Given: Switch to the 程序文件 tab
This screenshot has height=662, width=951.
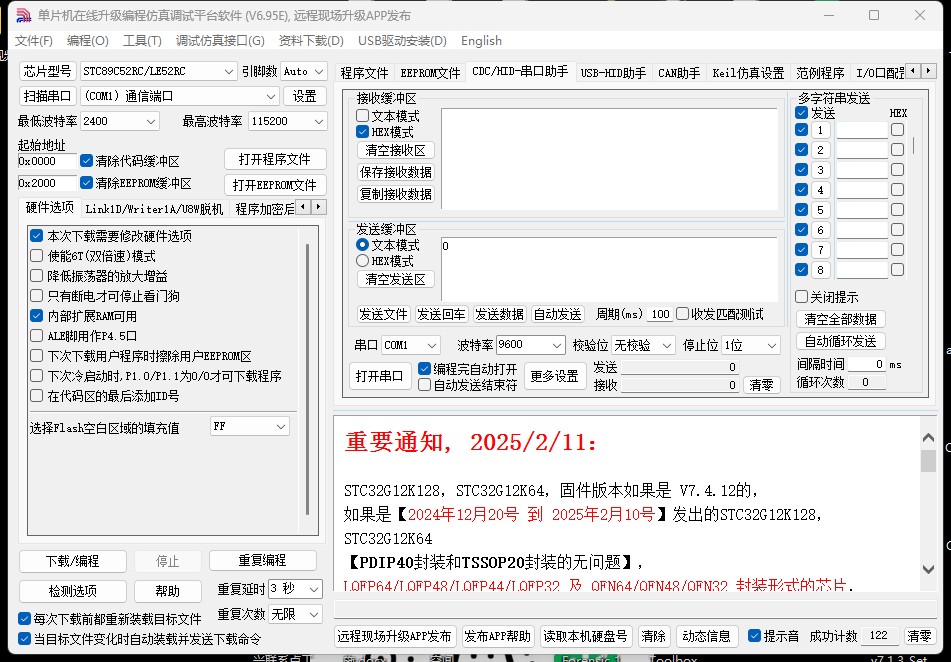Looking at the screenshot, I should click(365, 73).
